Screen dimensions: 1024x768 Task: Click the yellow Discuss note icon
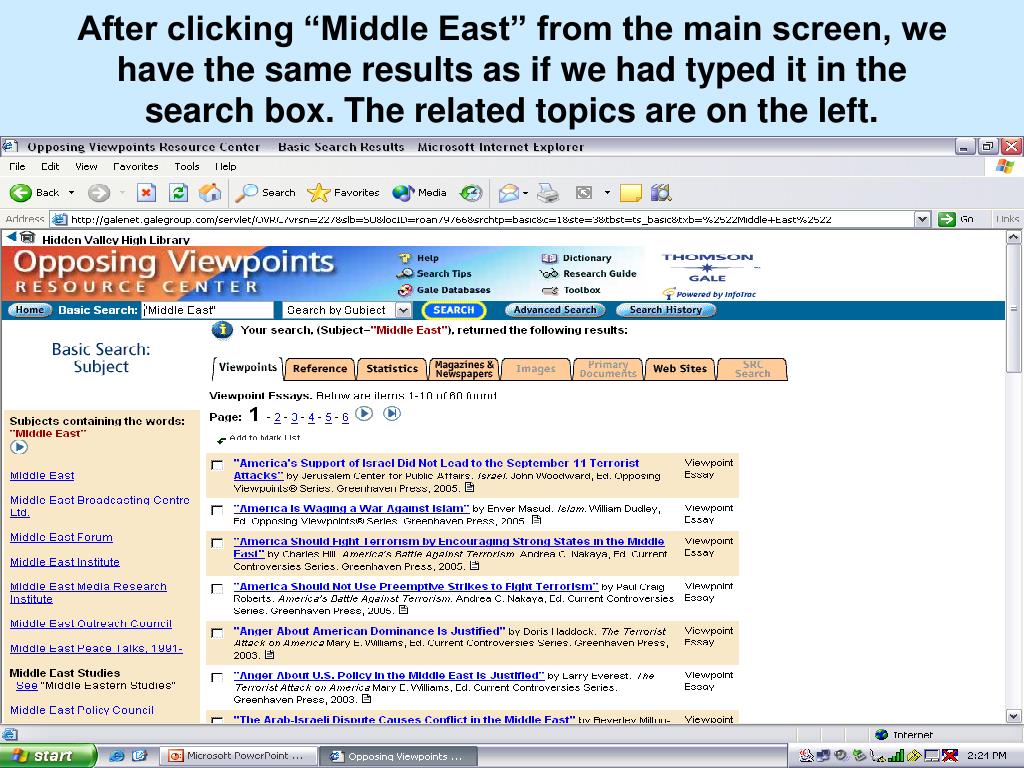[630, 193]
